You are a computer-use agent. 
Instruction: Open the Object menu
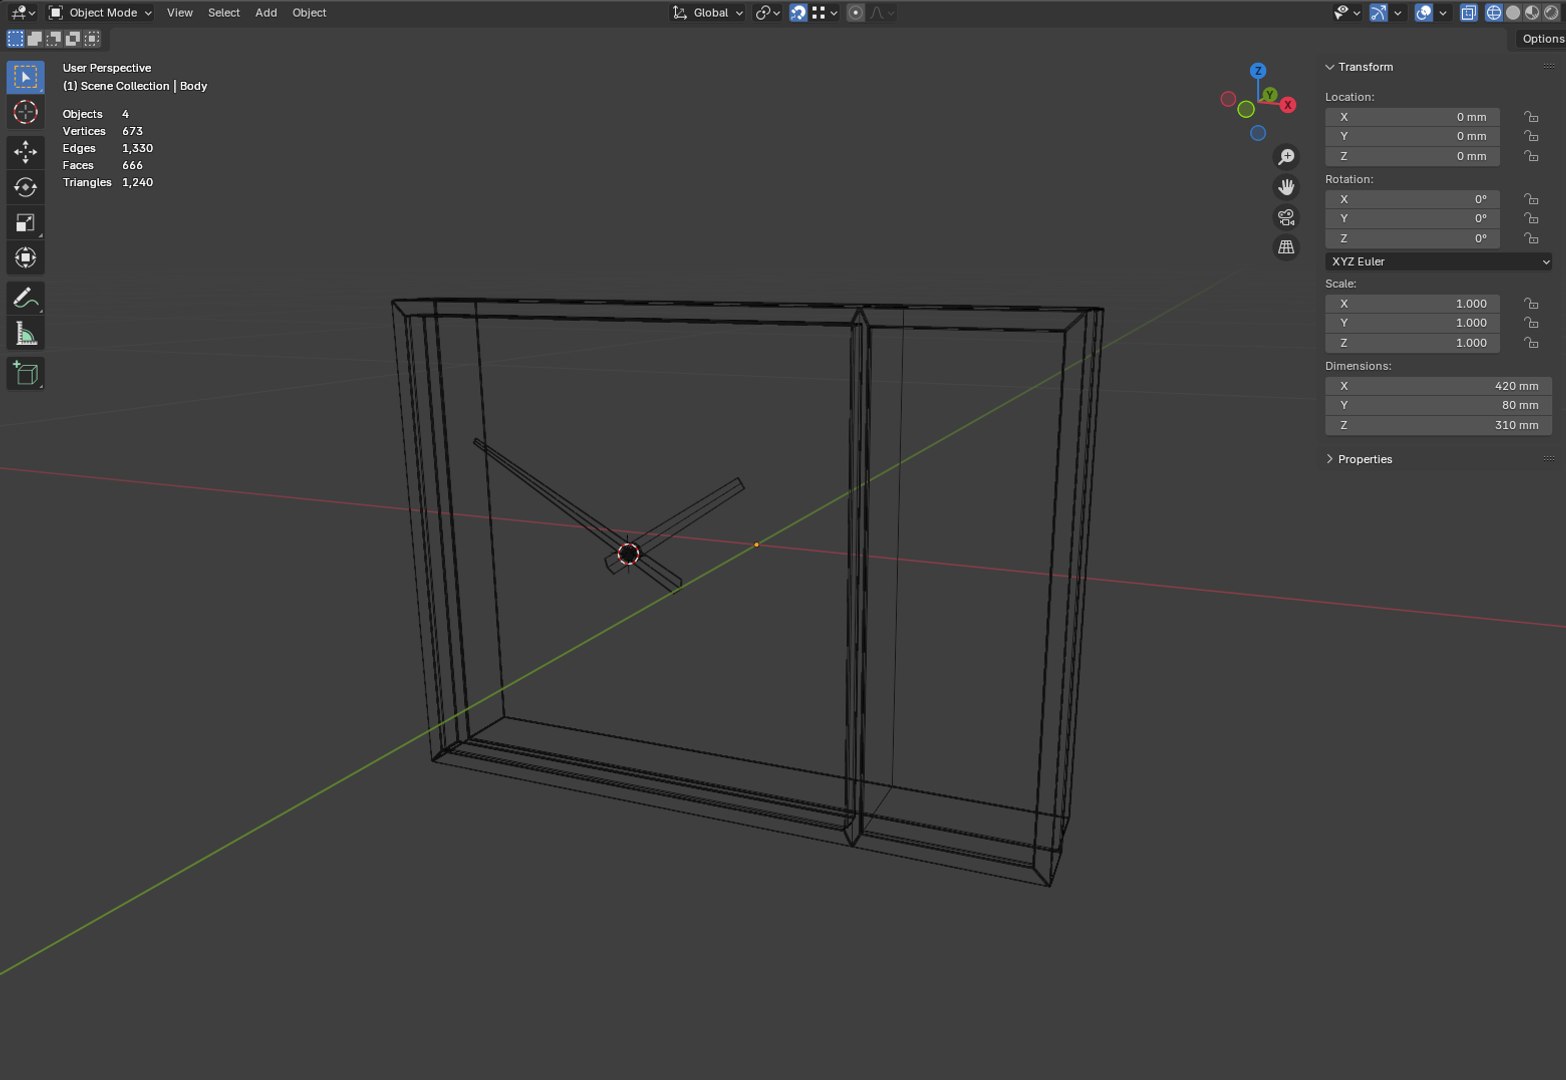coord(309,13)
